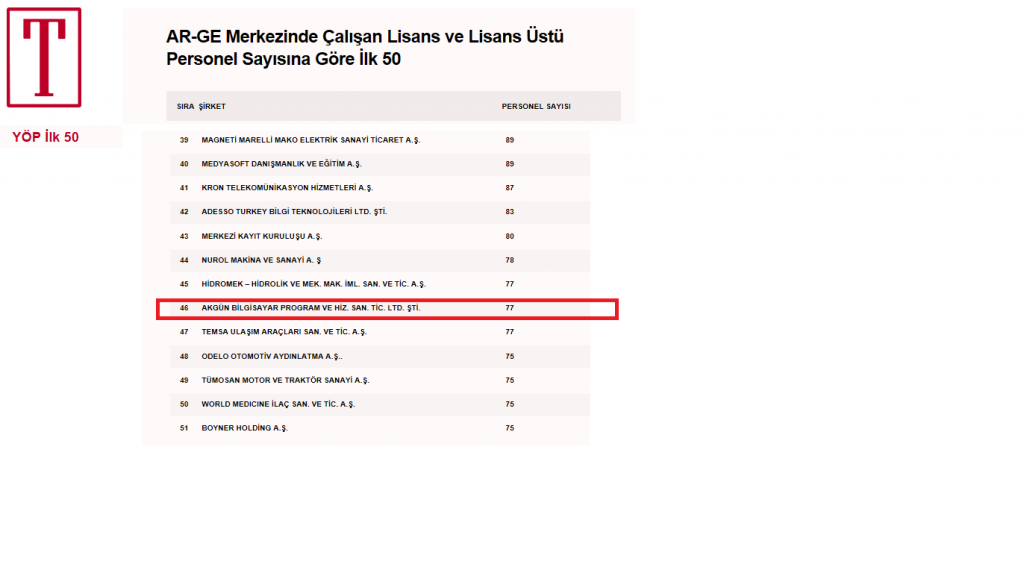Select AKGÜN BİLGİSAYAR PROGRAM row
1024x573 pixels.
click(x=387, y=308)
